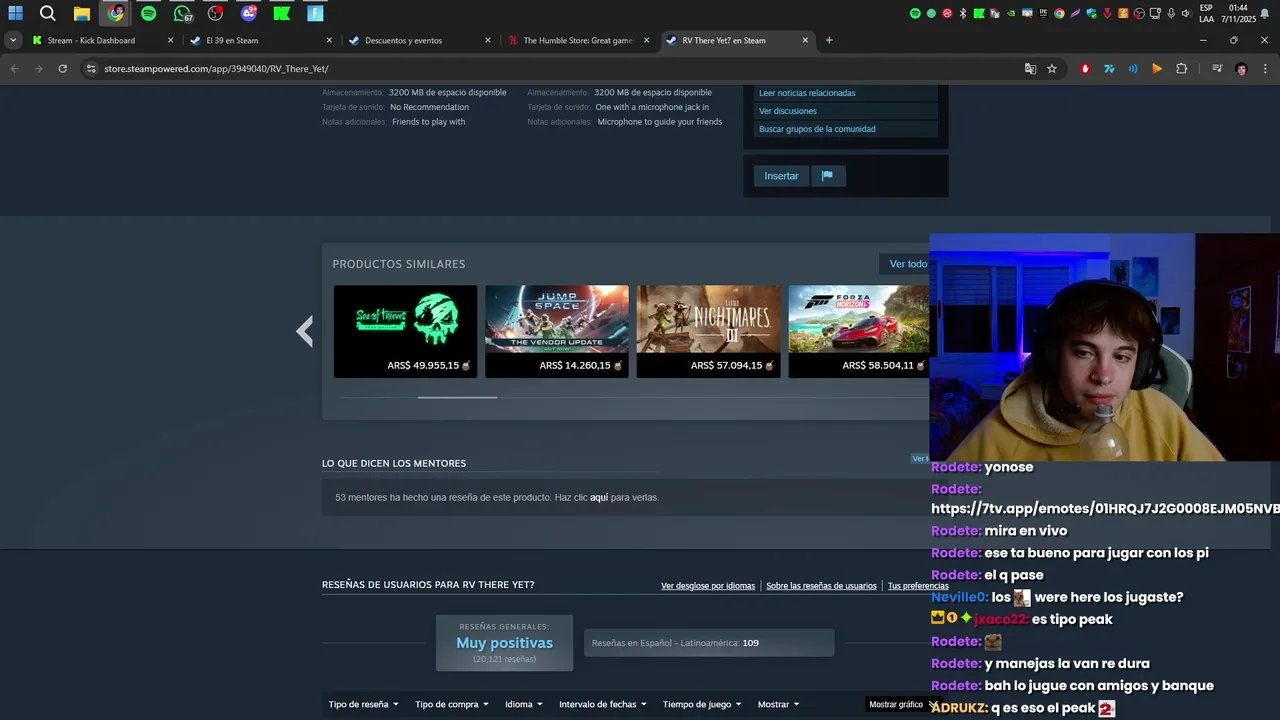
Task: Open File Explorer from the taskbar
Action: tap(82, 13)
